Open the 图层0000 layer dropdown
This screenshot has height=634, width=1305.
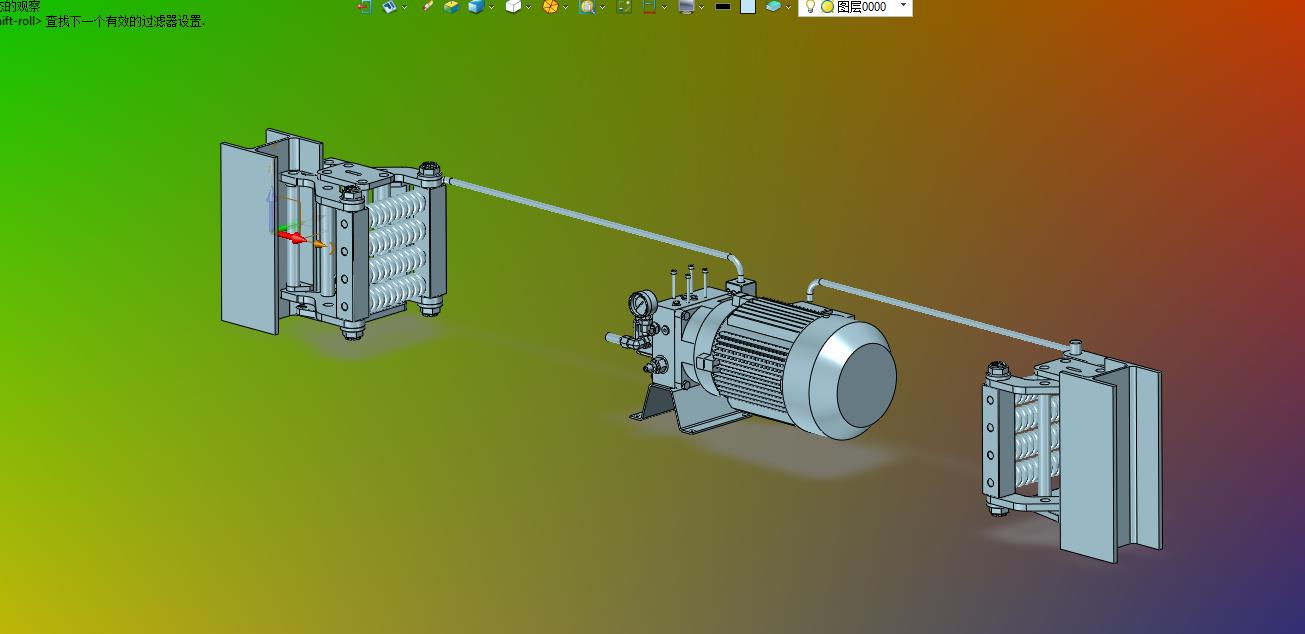[x=904, y=6]
